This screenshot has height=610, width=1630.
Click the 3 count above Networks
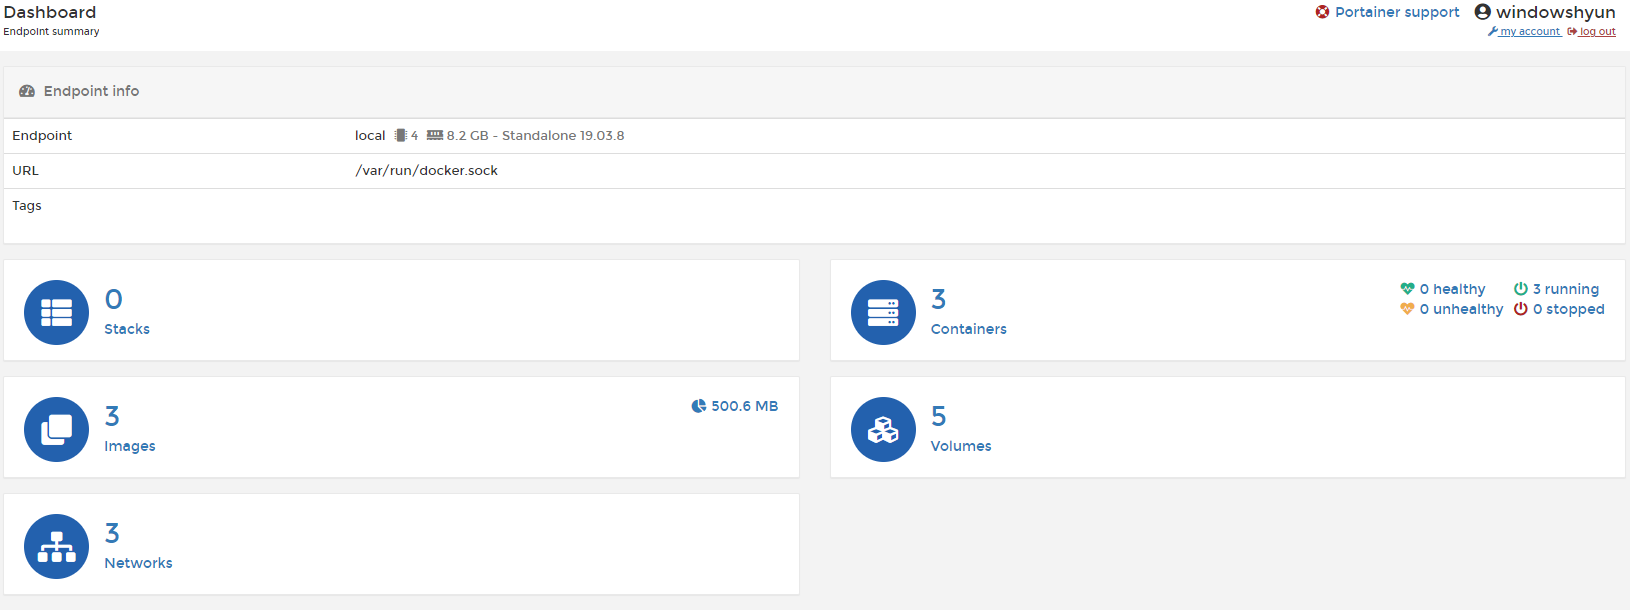pos(112,533)
